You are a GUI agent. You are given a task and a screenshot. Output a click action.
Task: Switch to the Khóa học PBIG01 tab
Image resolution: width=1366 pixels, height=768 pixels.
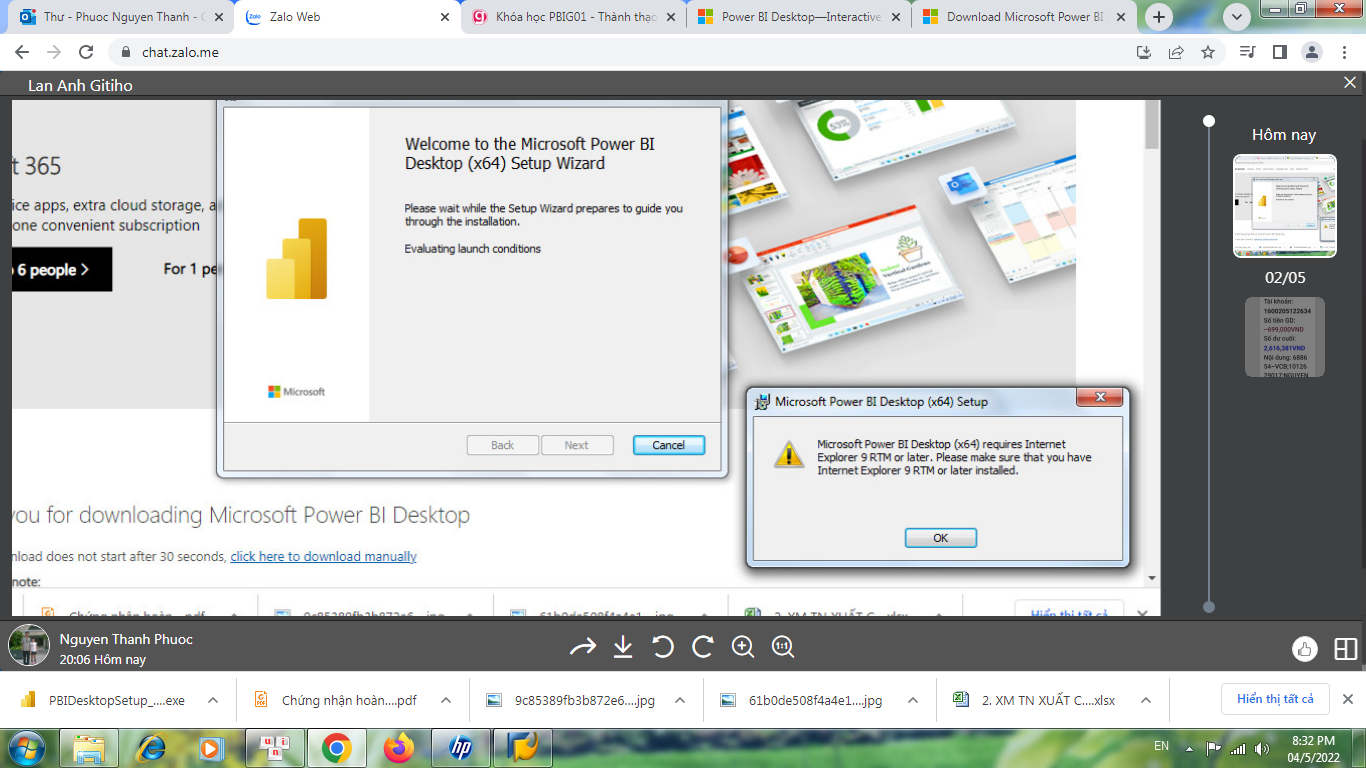click(573, 17)
